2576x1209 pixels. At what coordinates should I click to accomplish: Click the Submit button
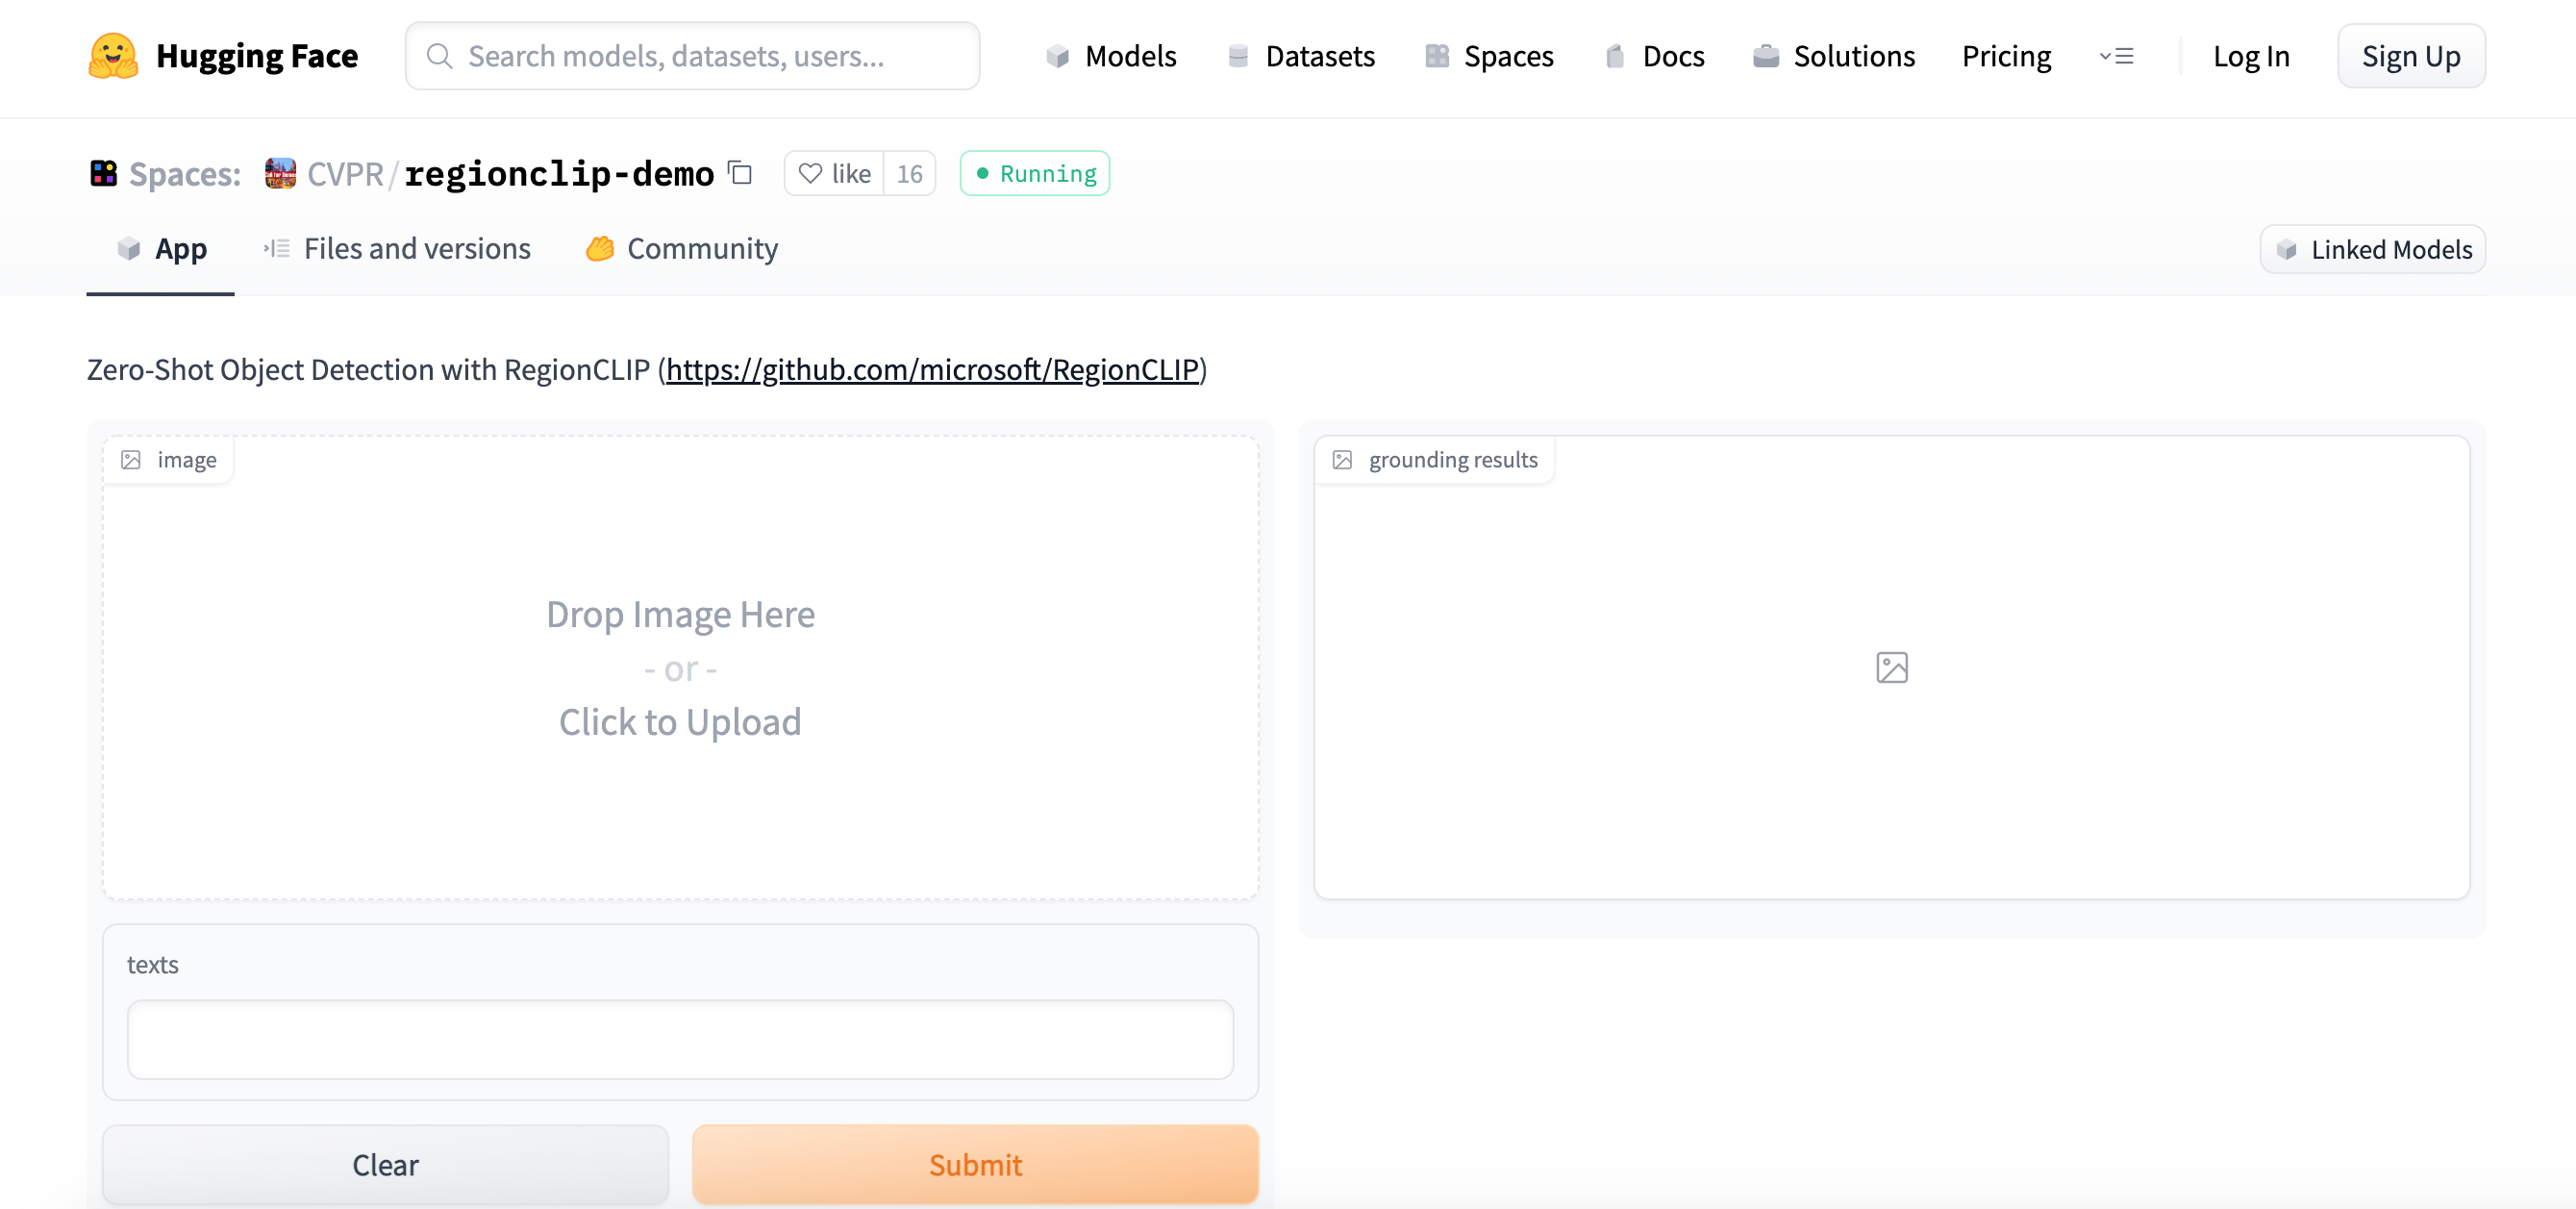click(x=975, y=1165)
